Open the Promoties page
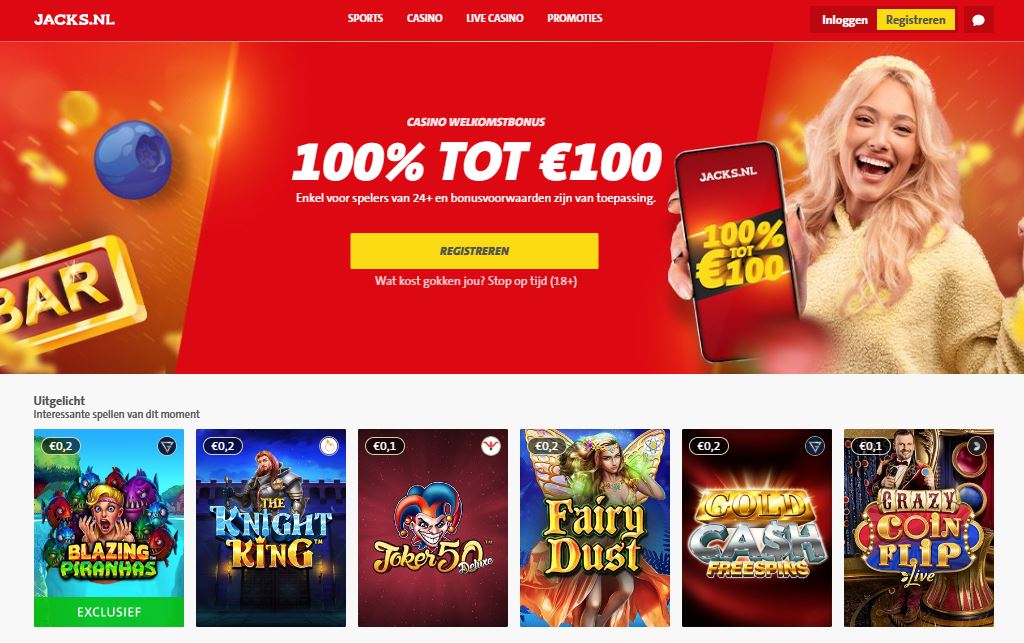Image resolution: width=1024 pixels, height=643 pixels. pyautogui.click(x=575, y=18)
